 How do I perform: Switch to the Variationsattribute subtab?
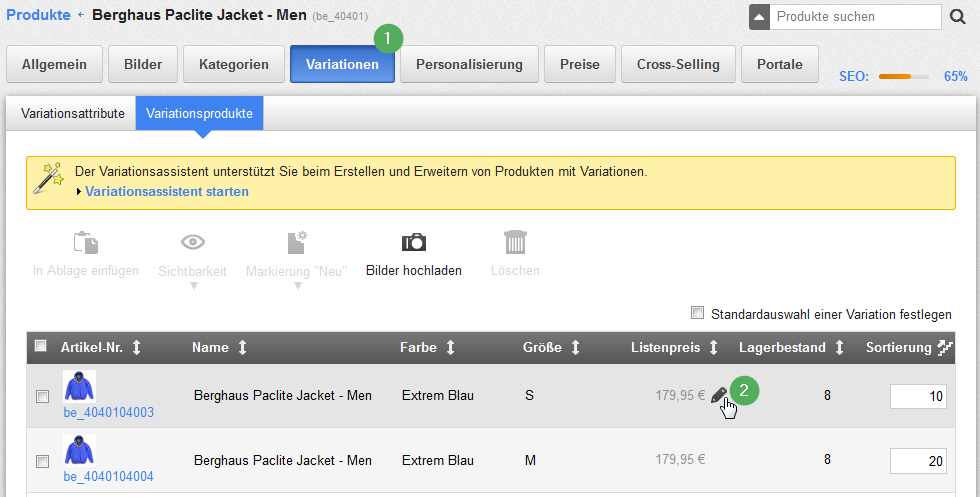point(72,114)
